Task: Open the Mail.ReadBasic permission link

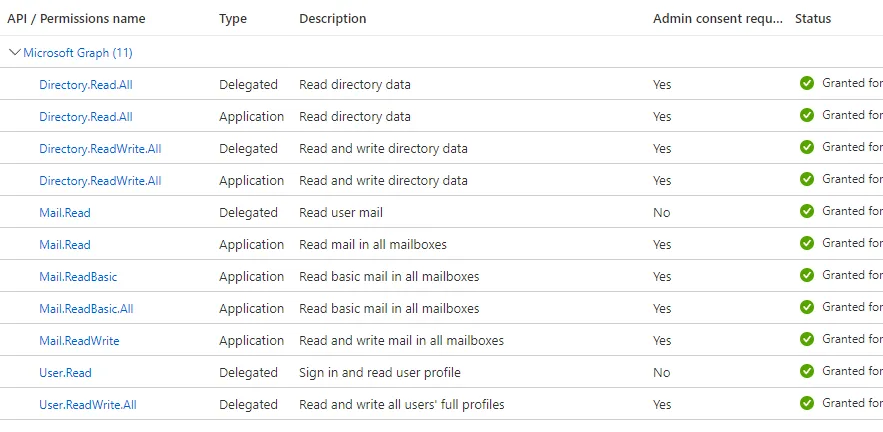Action: click(71, 276)
